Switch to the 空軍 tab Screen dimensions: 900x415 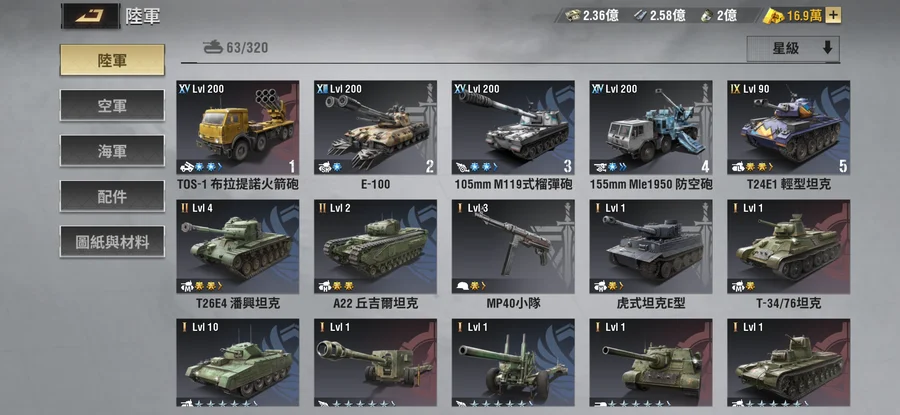112,106
